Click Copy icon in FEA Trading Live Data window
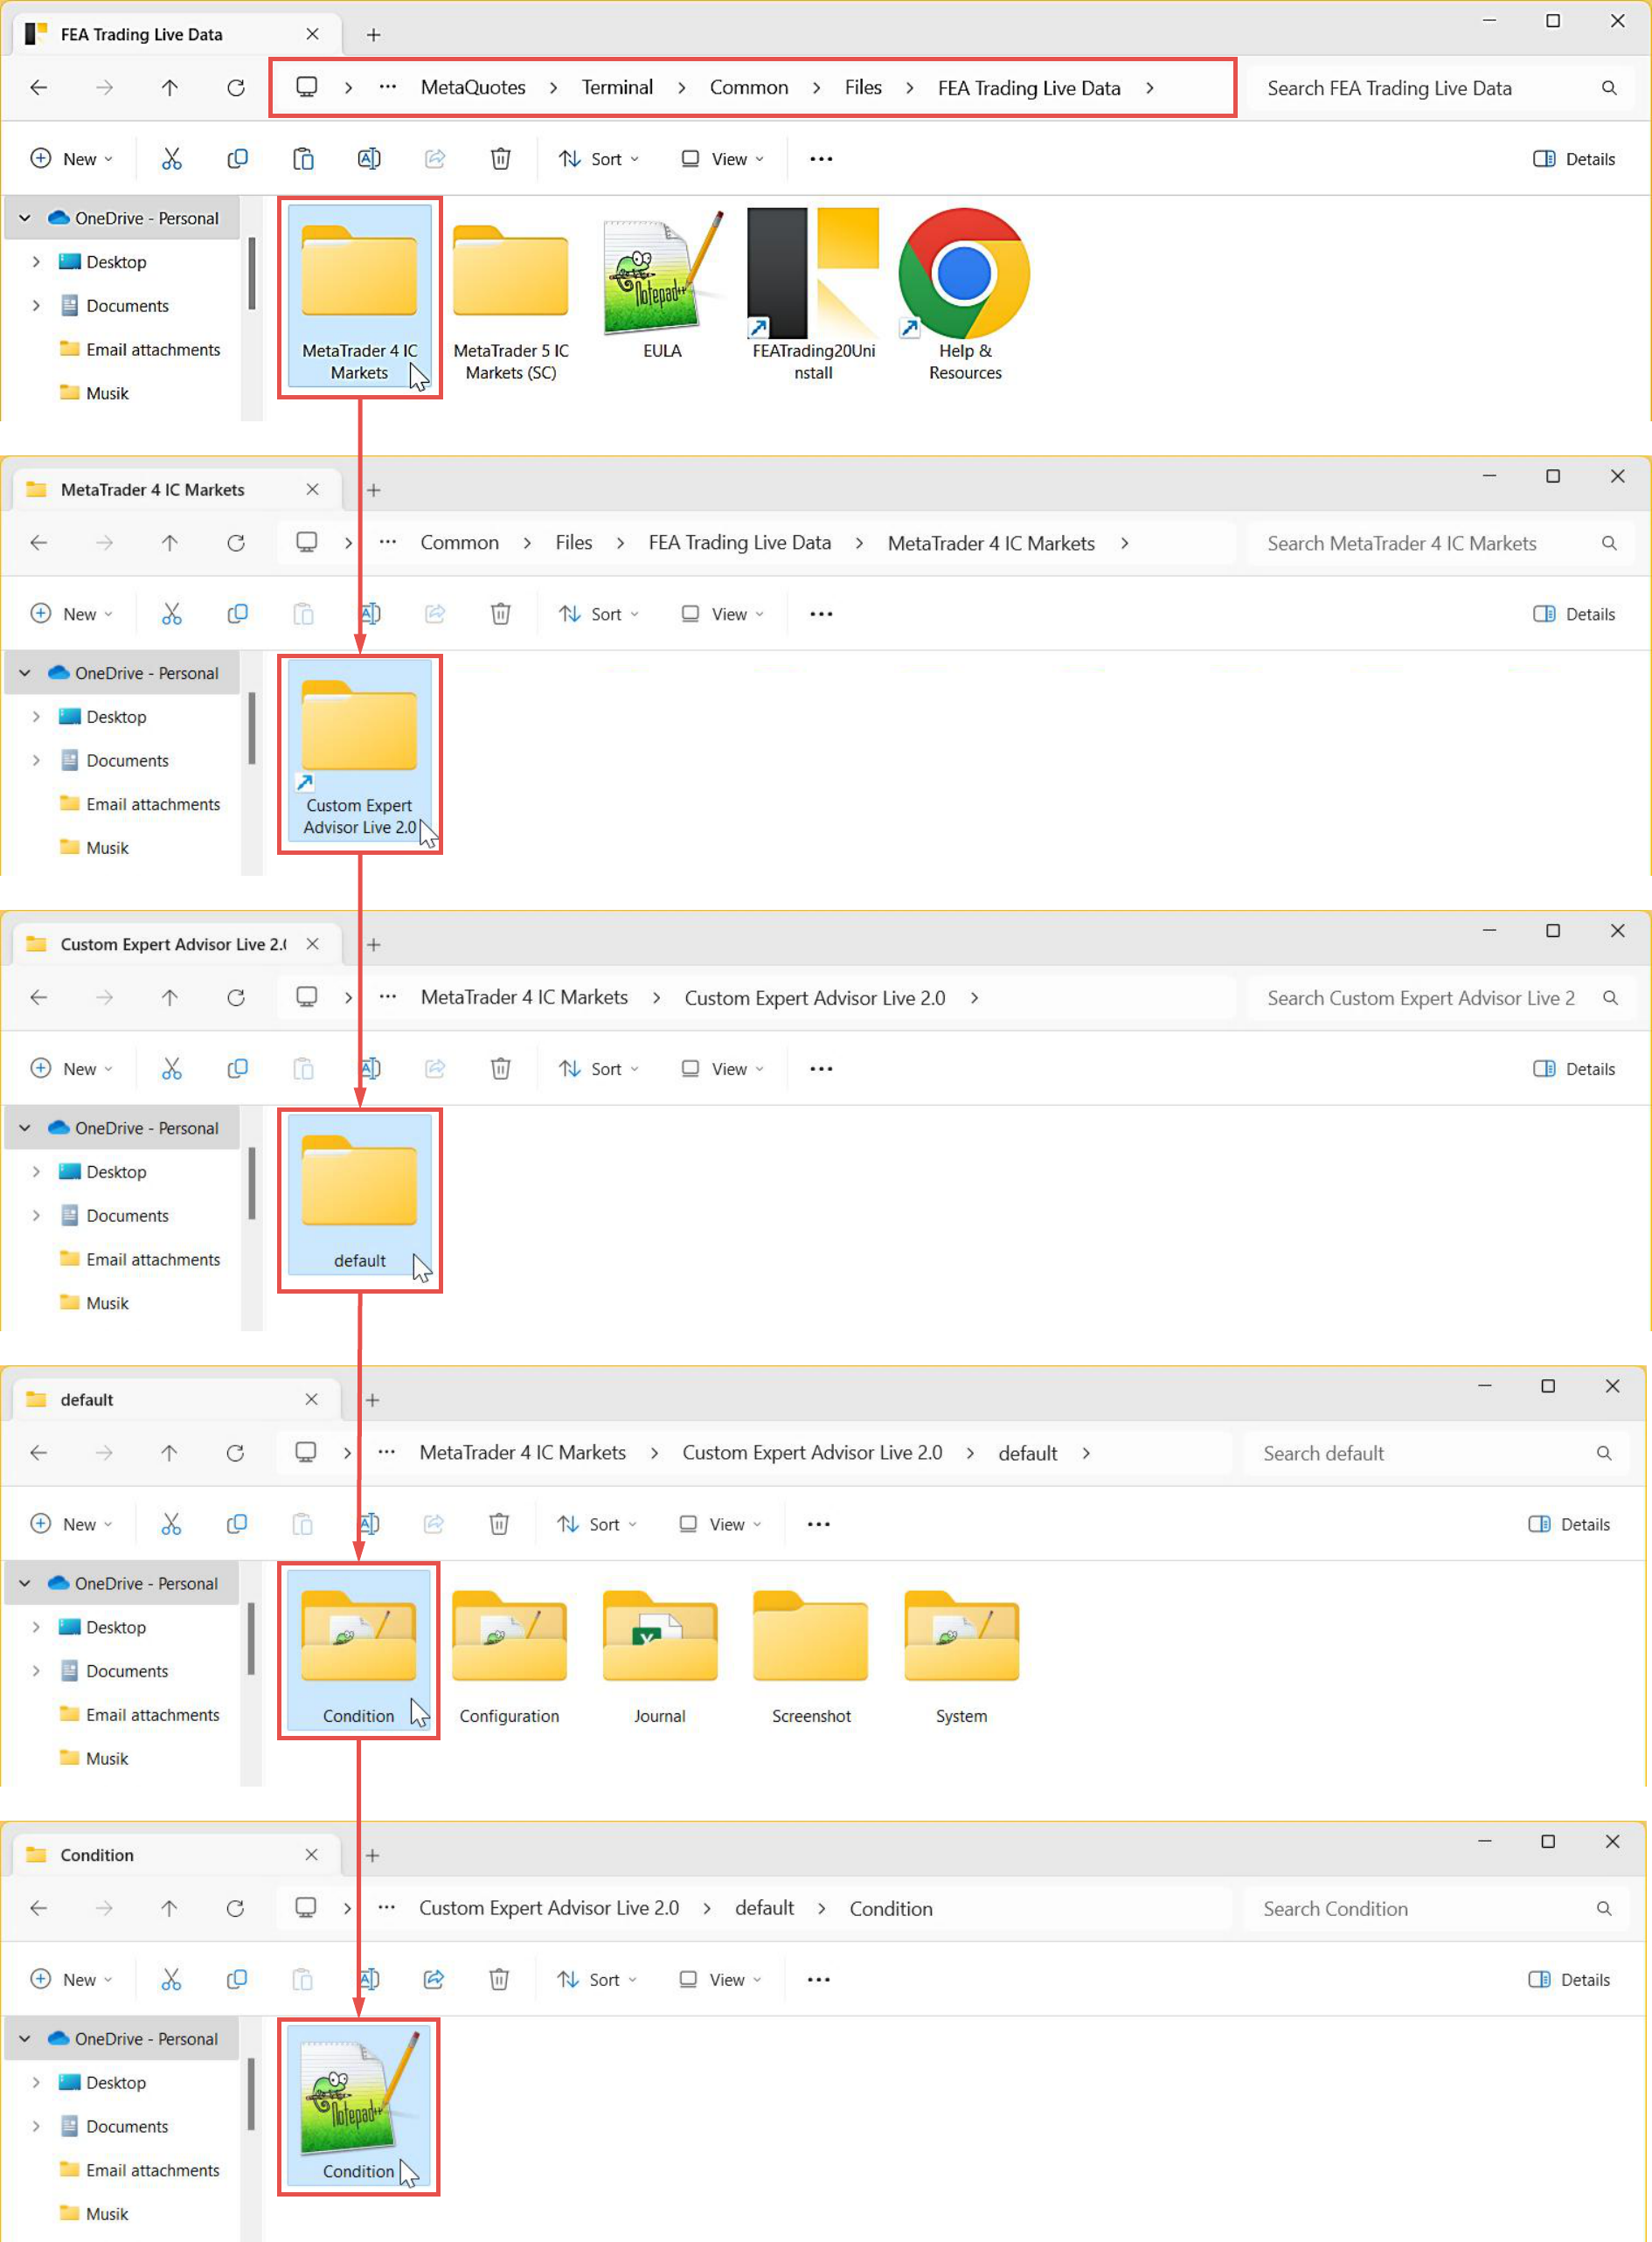1652x2242 pixels. click(x=237, y=159)
